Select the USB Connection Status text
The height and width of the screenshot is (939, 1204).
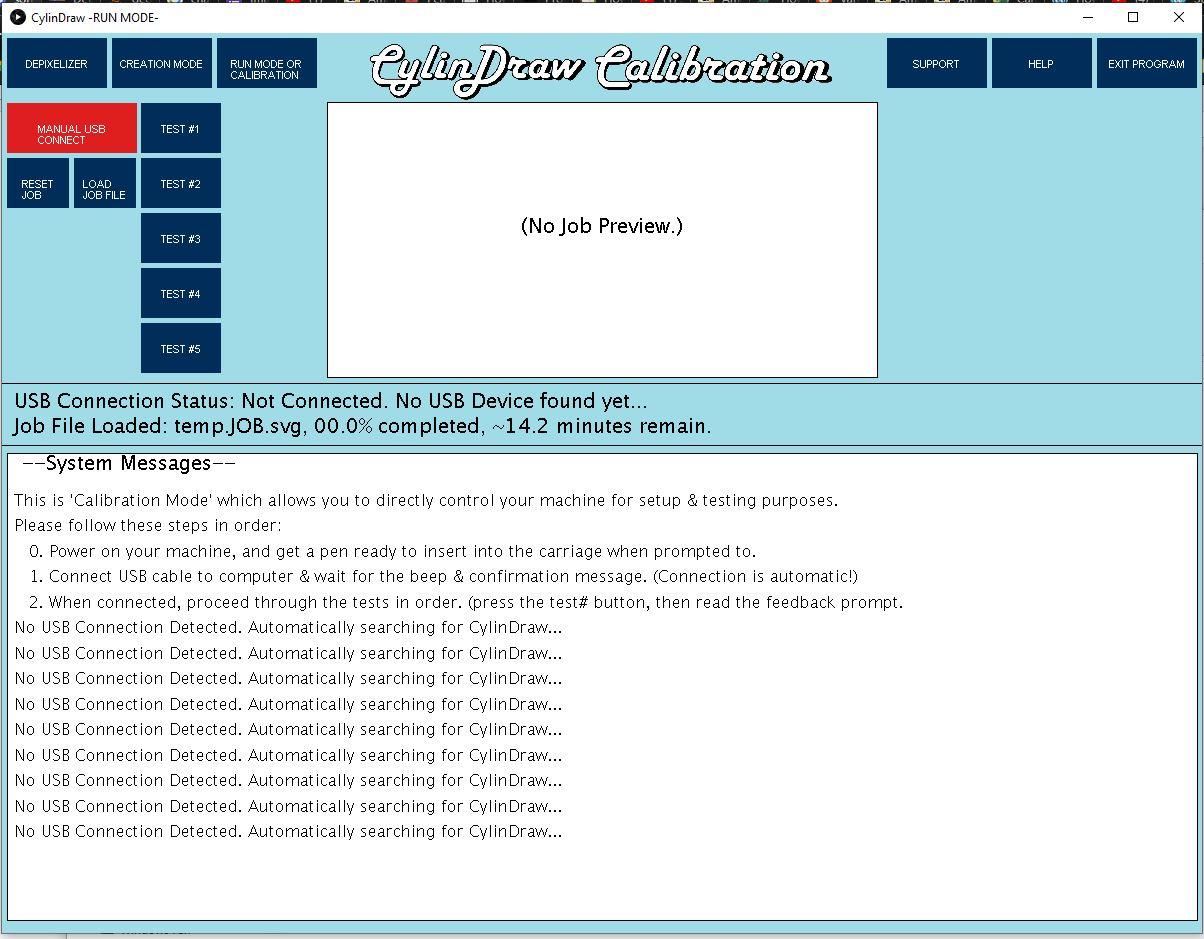[330, 401]
